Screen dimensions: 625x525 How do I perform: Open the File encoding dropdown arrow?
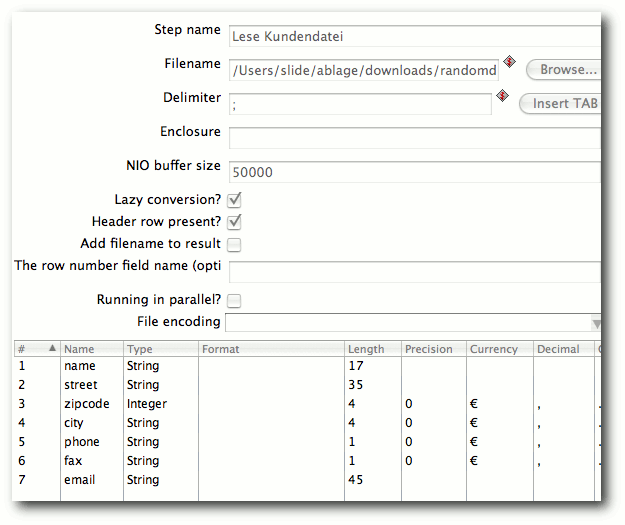(x=596, y=323)
